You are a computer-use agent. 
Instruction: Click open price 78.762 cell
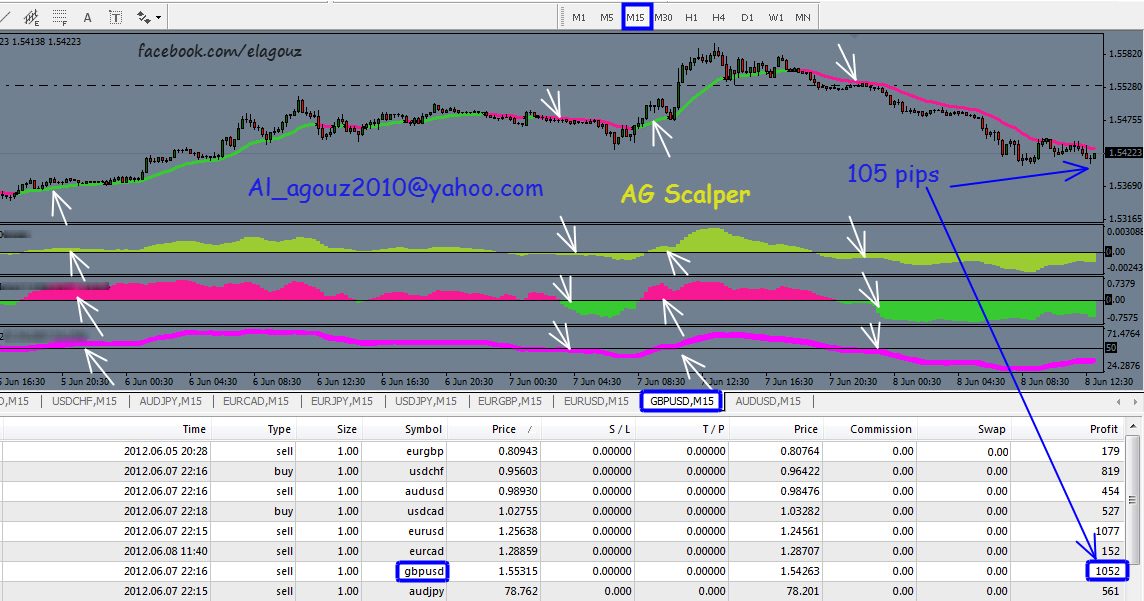pos(521,592)
